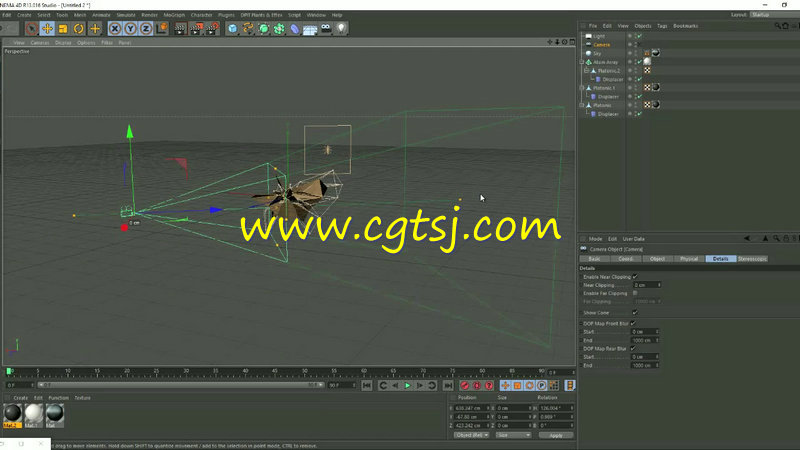Image resolution: width=800 pixels, height=450 pixels.
Task: Select the white material thumbnail
Action: (x=34, y=413)
